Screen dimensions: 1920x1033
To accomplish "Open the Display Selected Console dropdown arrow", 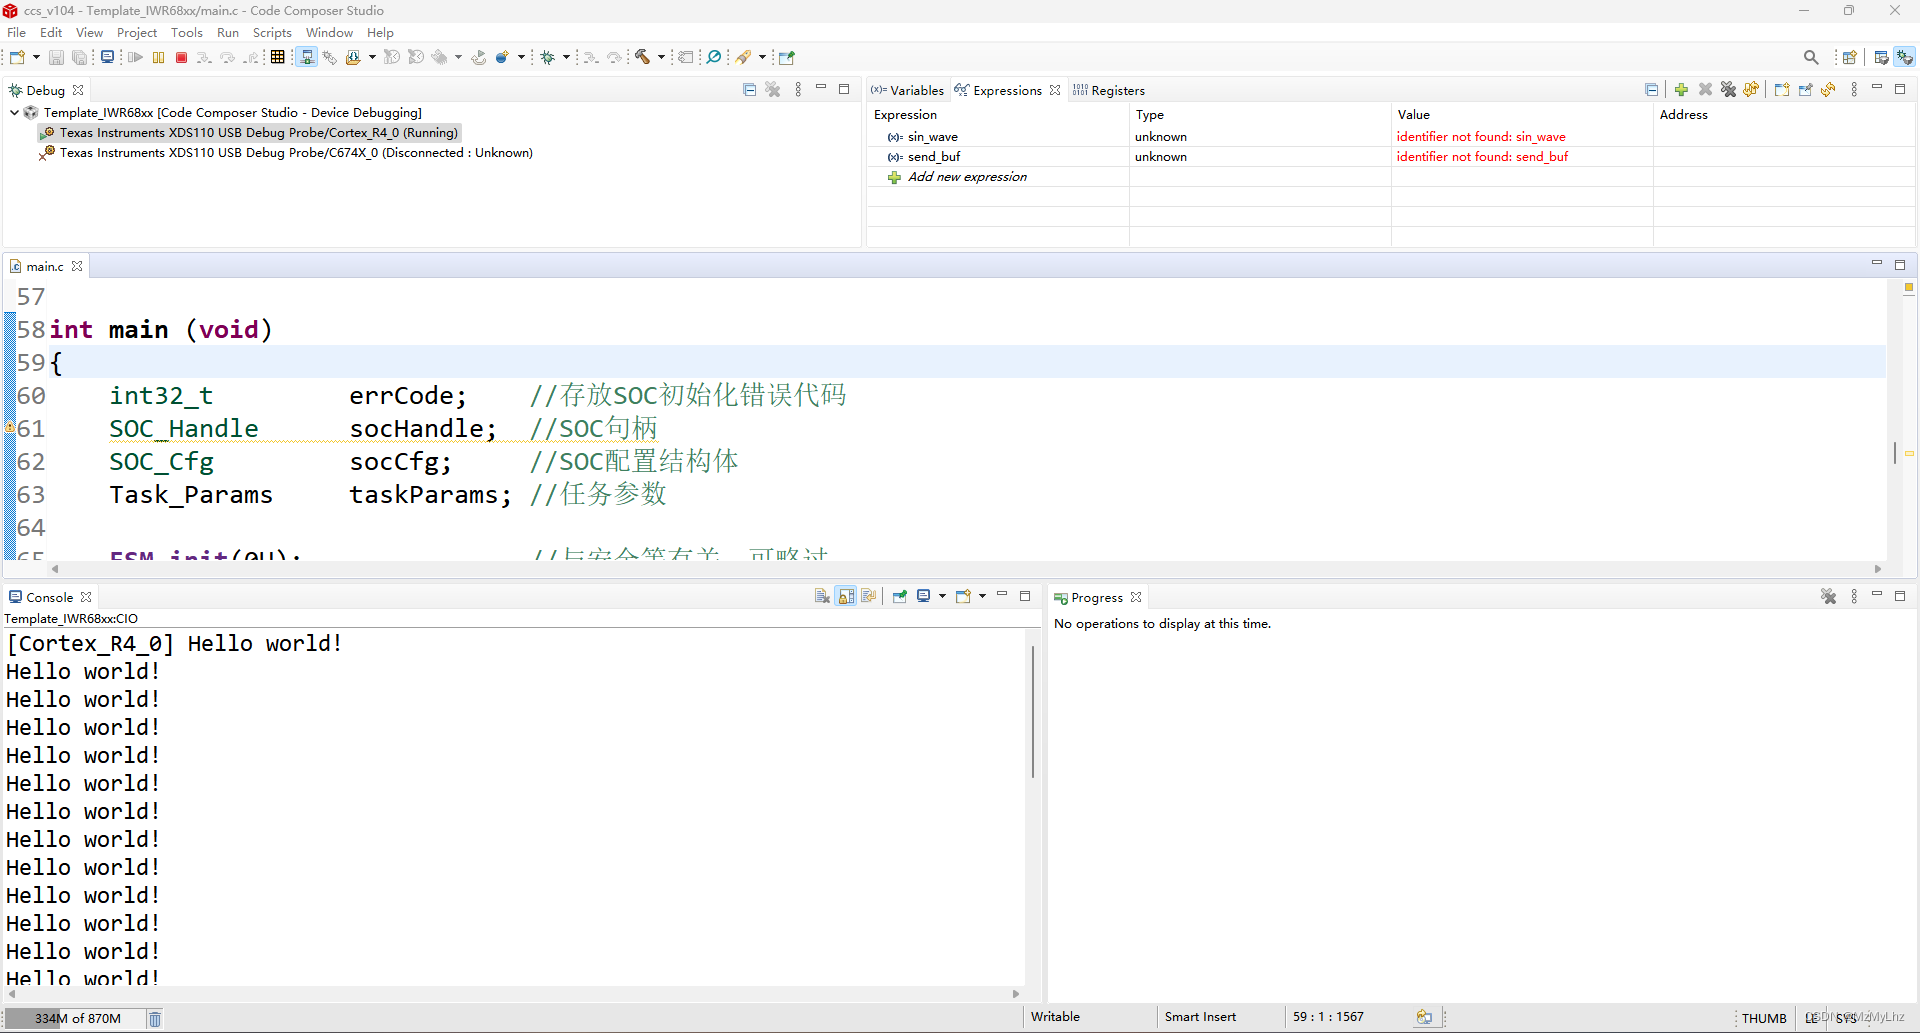I will click(x=942, y=597).
